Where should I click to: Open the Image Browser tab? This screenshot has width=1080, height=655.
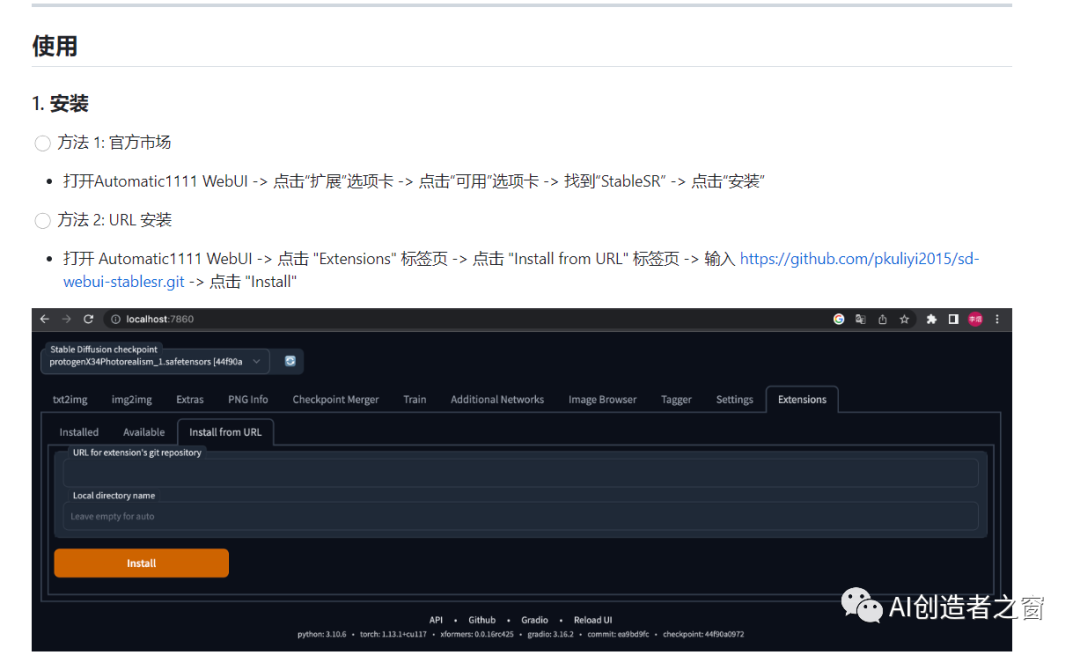[603, 399]
